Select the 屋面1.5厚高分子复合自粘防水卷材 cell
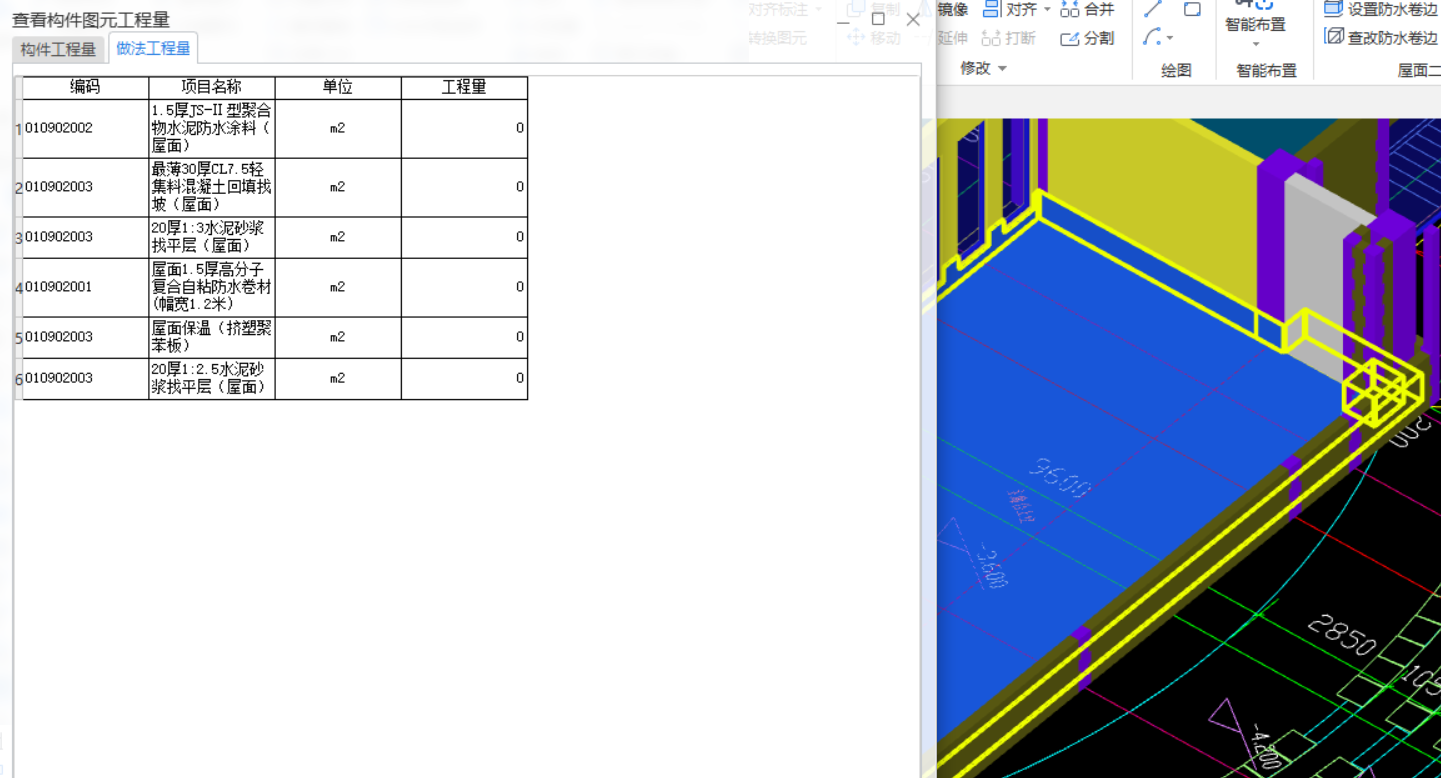The height and width of the screenshot is (778, 1441). 212,287
